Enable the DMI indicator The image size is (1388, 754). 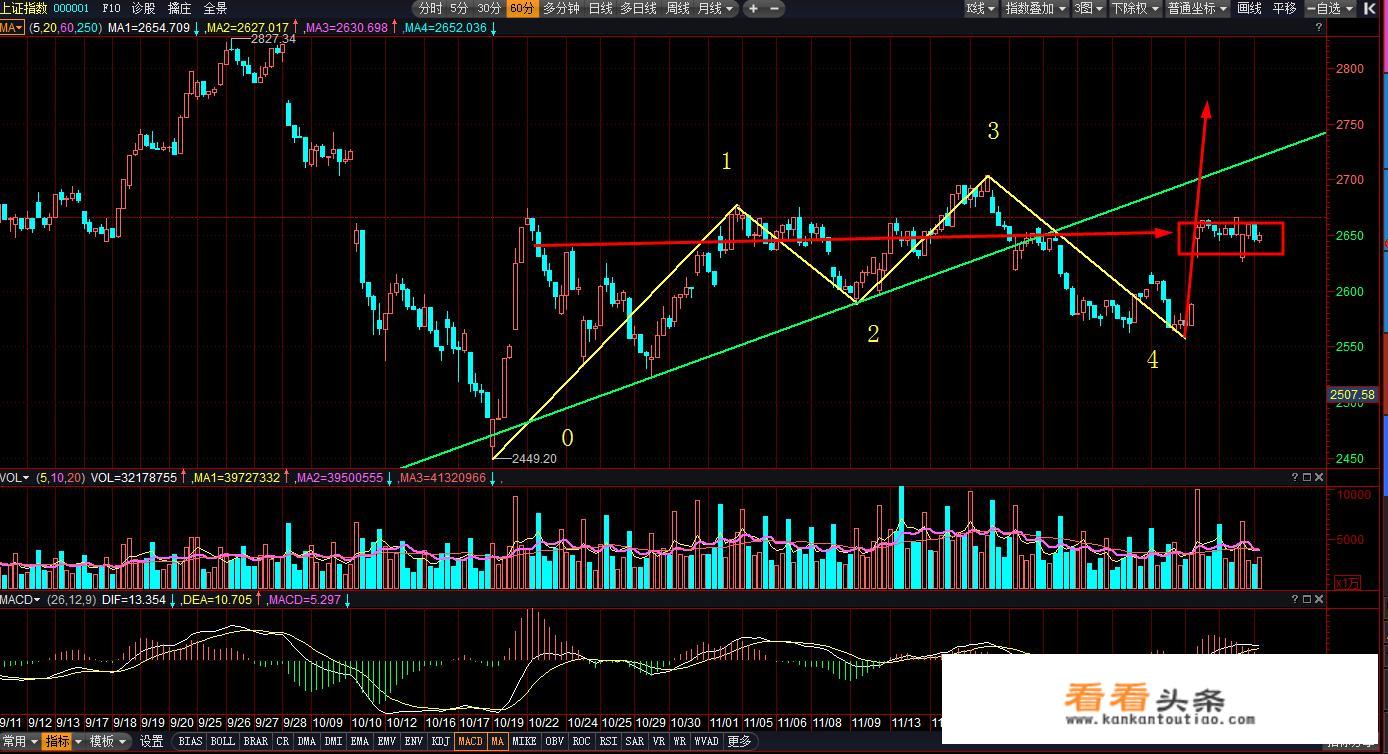333,742
